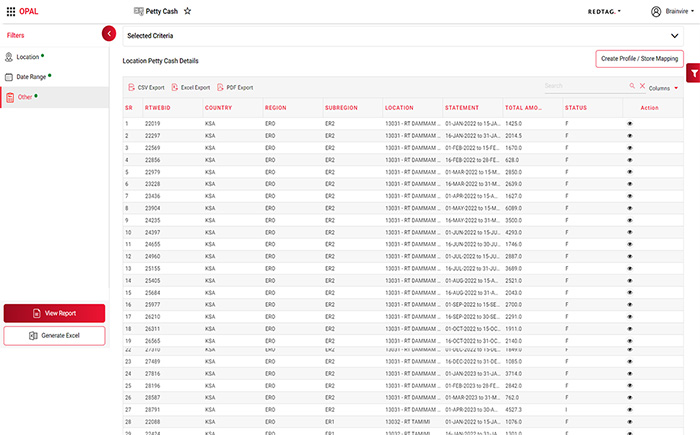Click the OPAL logo text
This screenshot has width=700, height=435.
[29, 12]
